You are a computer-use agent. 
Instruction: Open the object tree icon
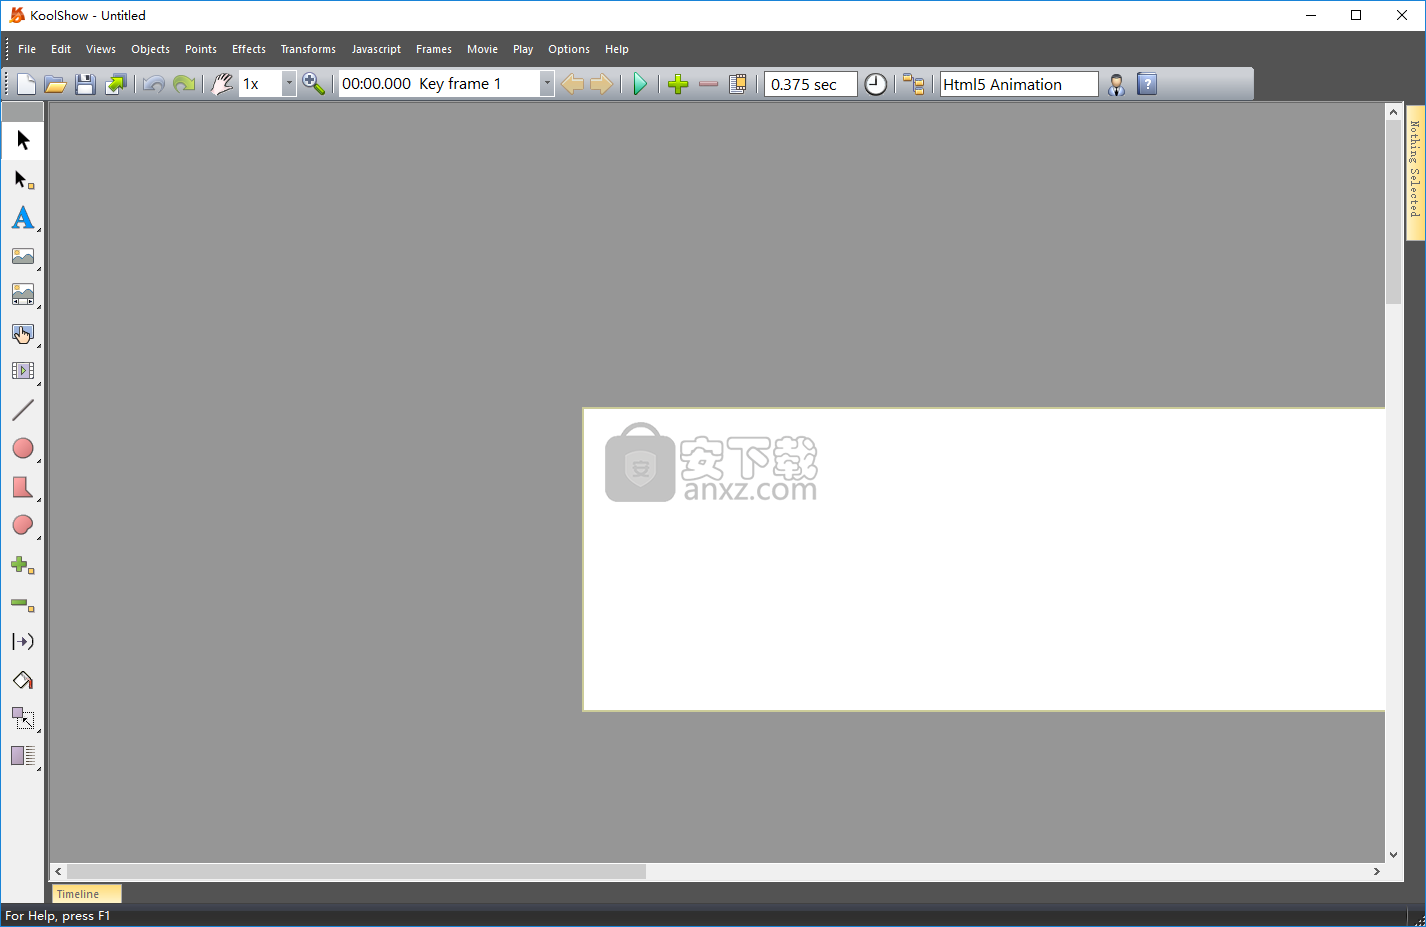click(913, 84)
